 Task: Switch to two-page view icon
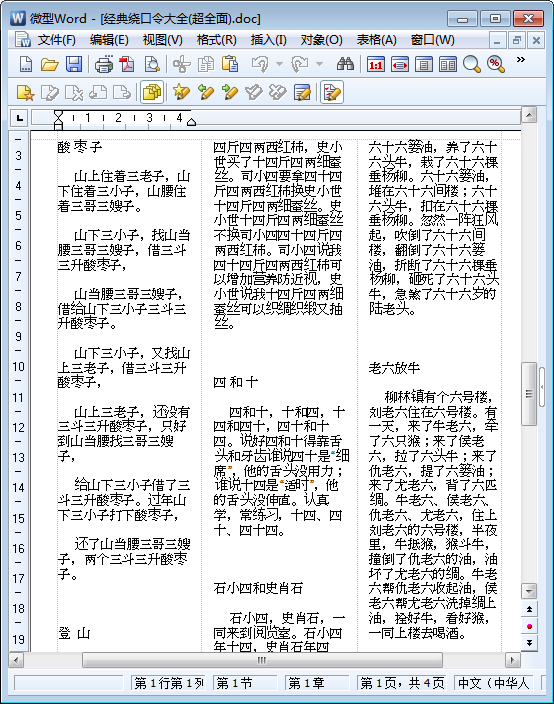point(448,65)
